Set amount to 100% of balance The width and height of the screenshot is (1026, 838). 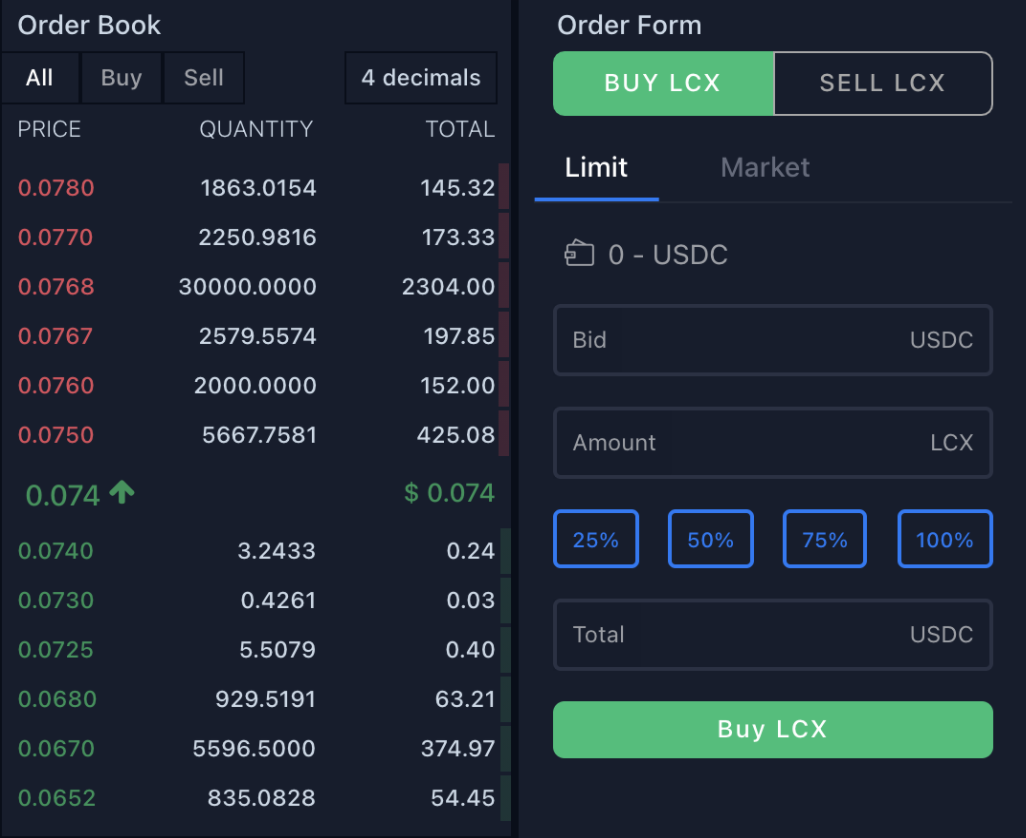[945, 539]
